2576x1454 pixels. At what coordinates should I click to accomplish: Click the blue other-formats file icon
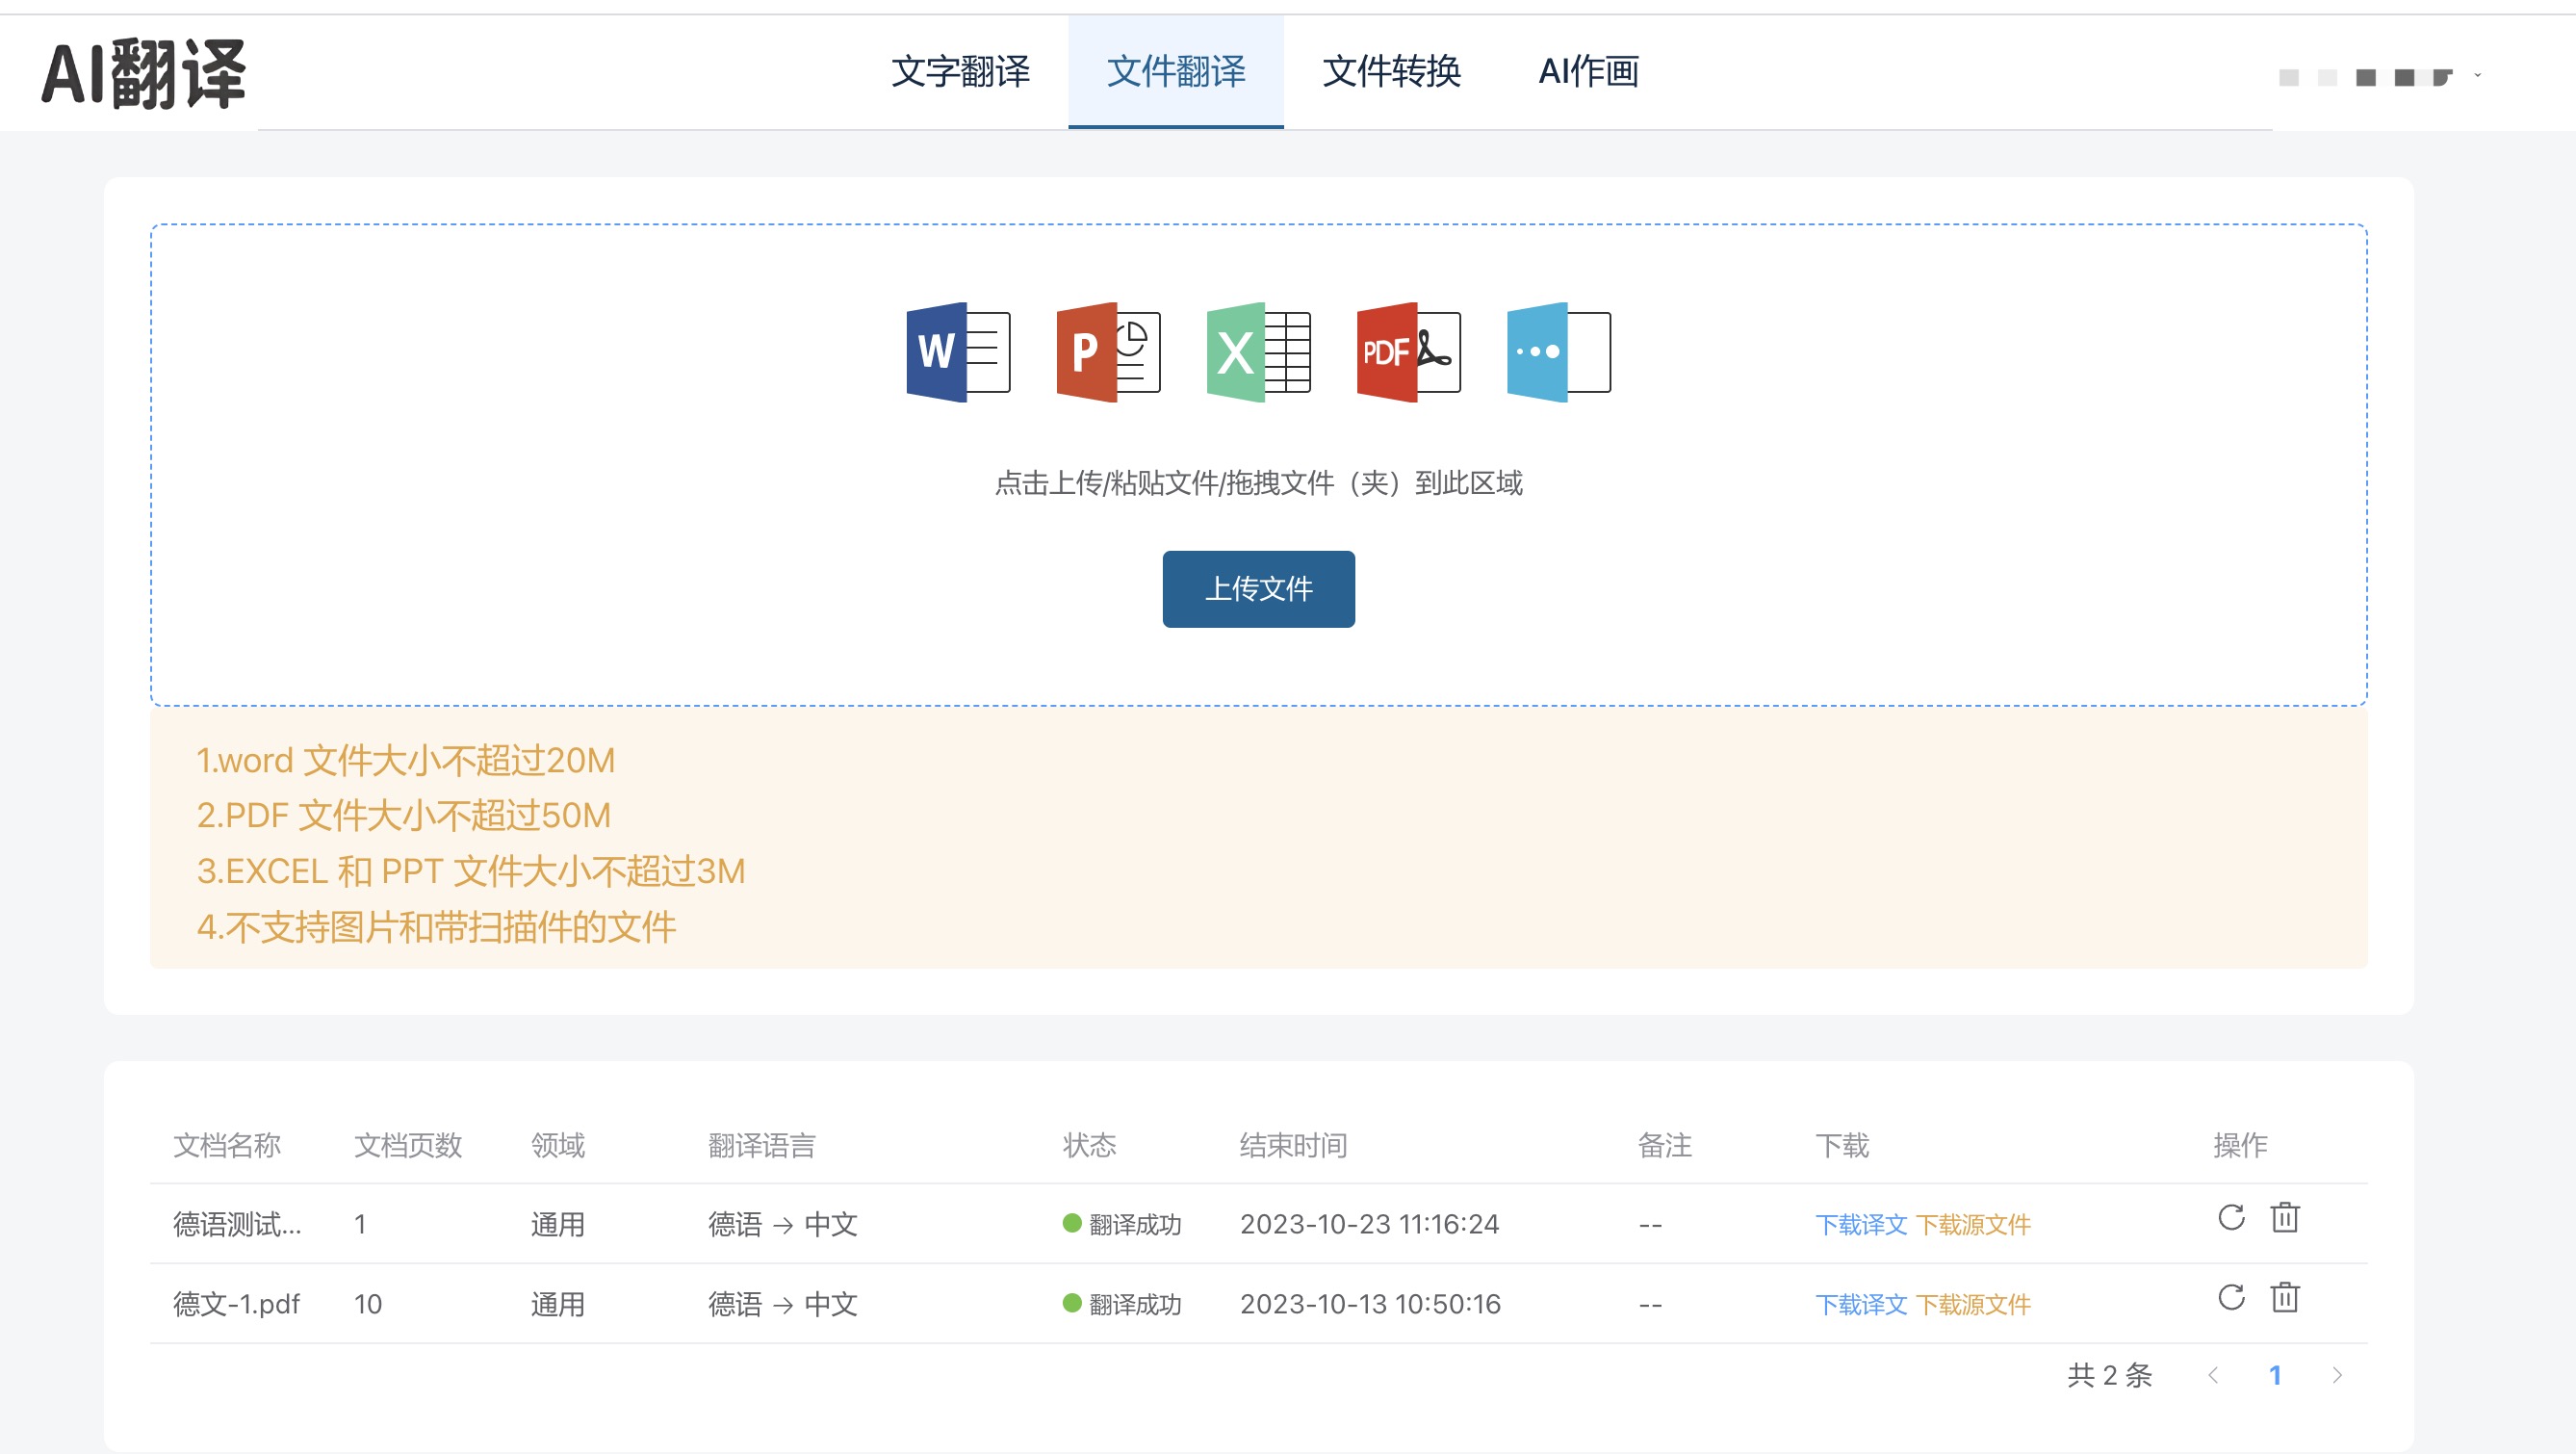tap(1558, 352)
